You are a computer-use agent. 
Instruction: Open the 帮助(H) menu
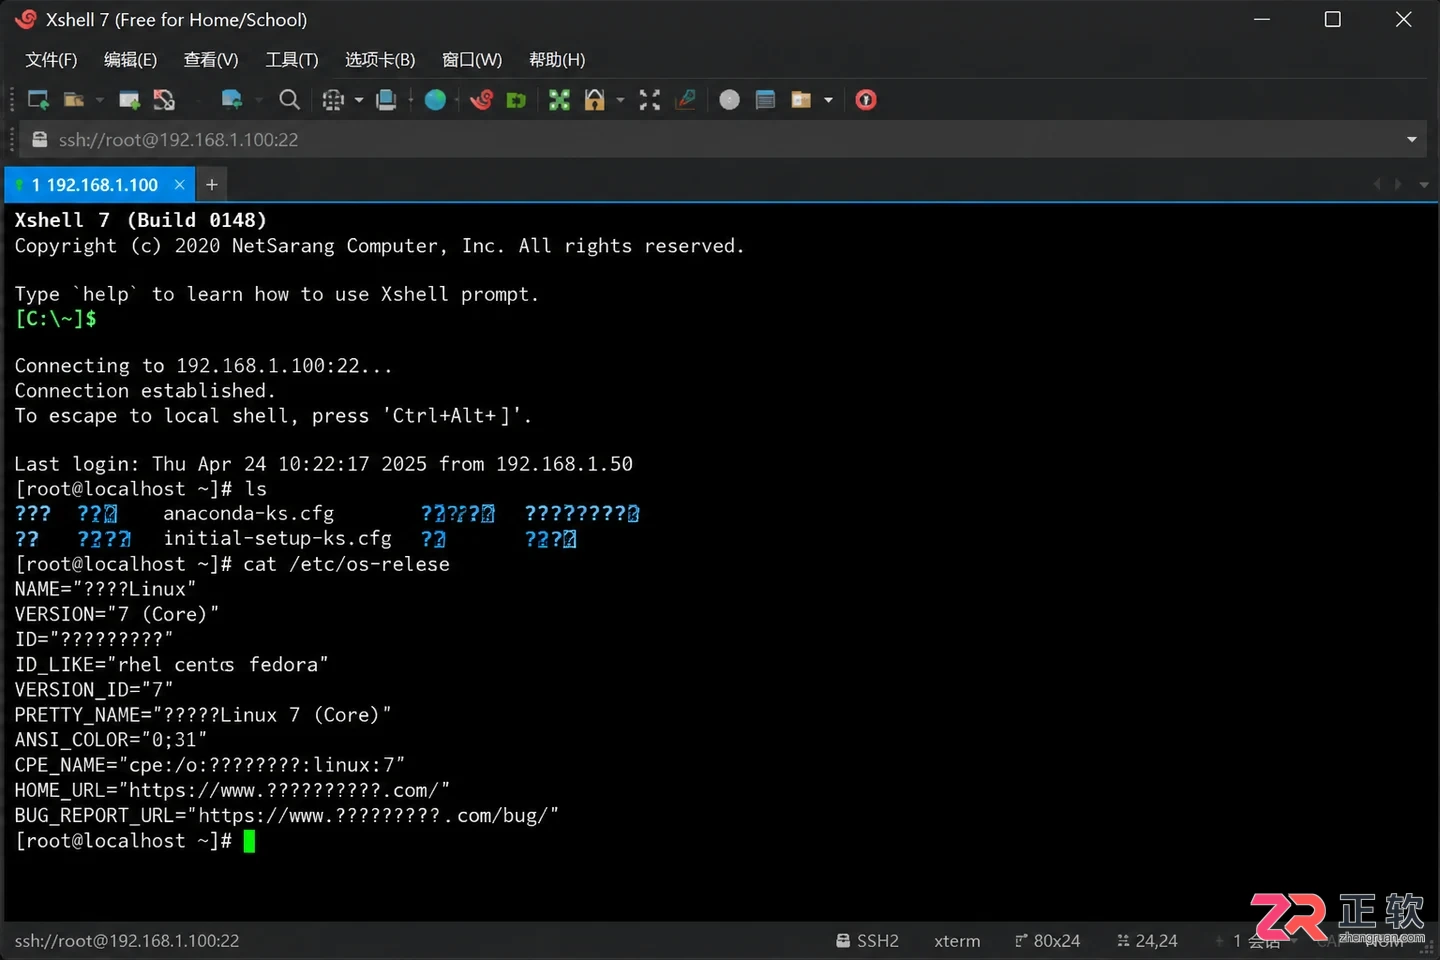click(557, 60)
